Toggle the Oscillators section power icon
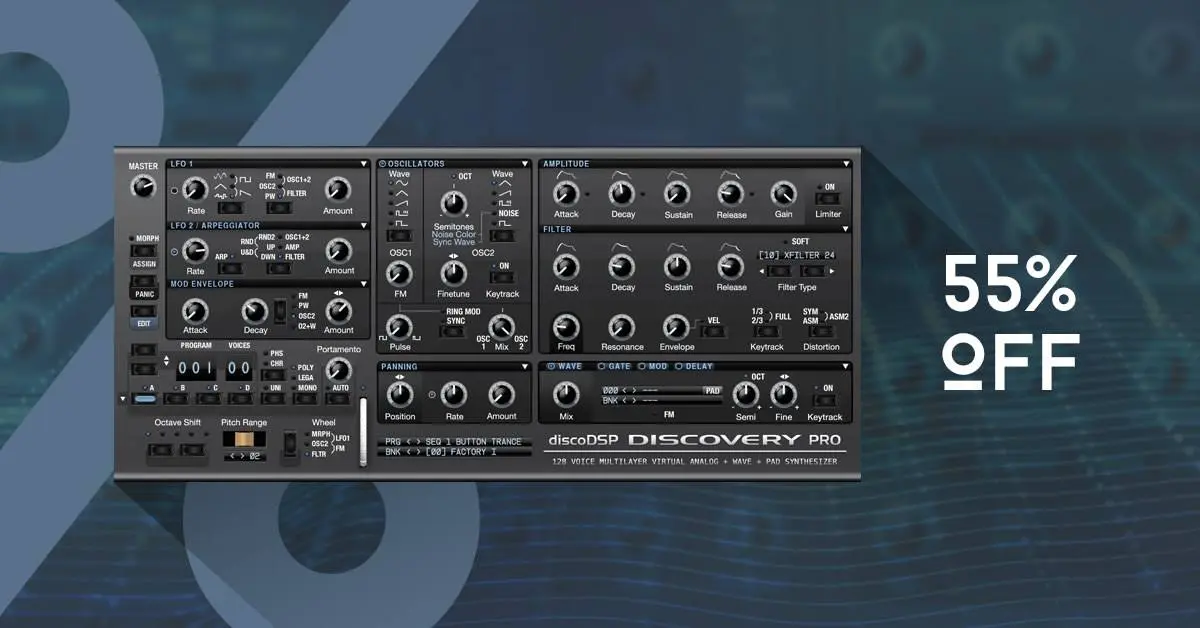 click(383, 164)
